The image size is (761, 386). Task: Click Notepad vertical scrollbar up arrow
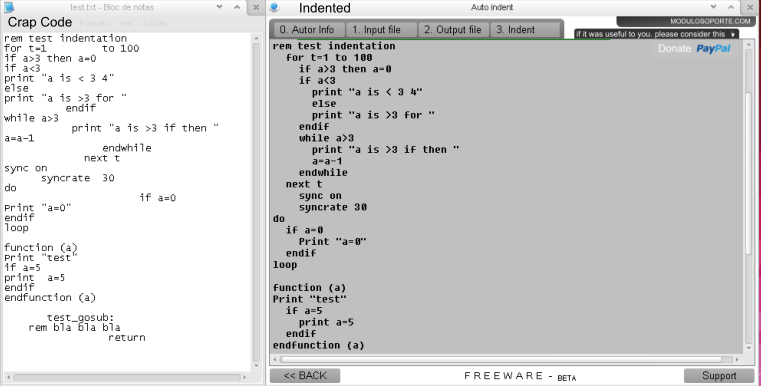[x=256, y=38]
